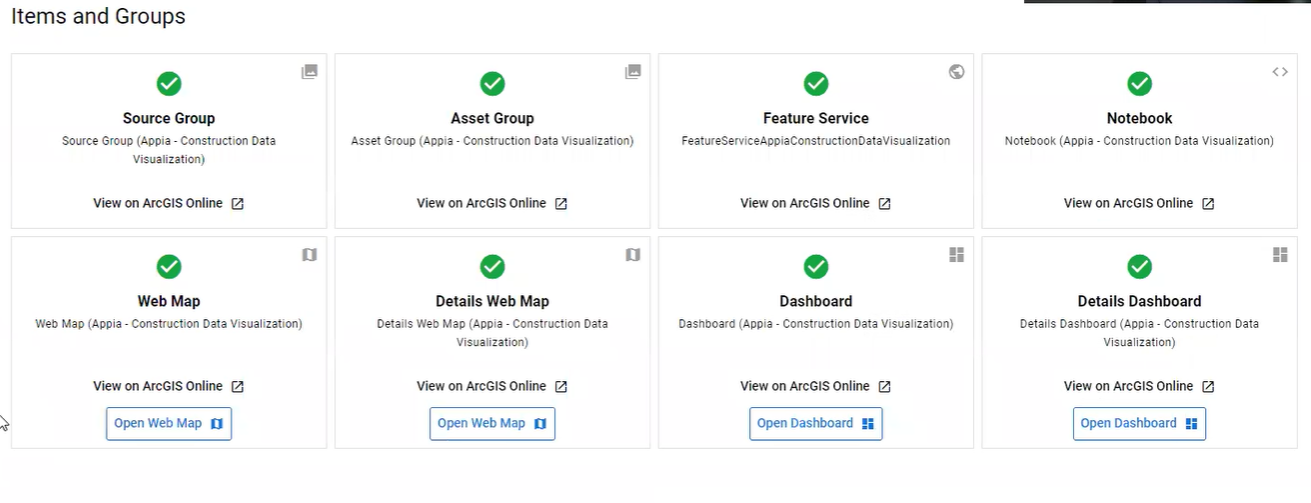The height and width of the screenshot is (503, 1311).
Task: Click the globe icon on Feature Service card
Action: [957, 72]
